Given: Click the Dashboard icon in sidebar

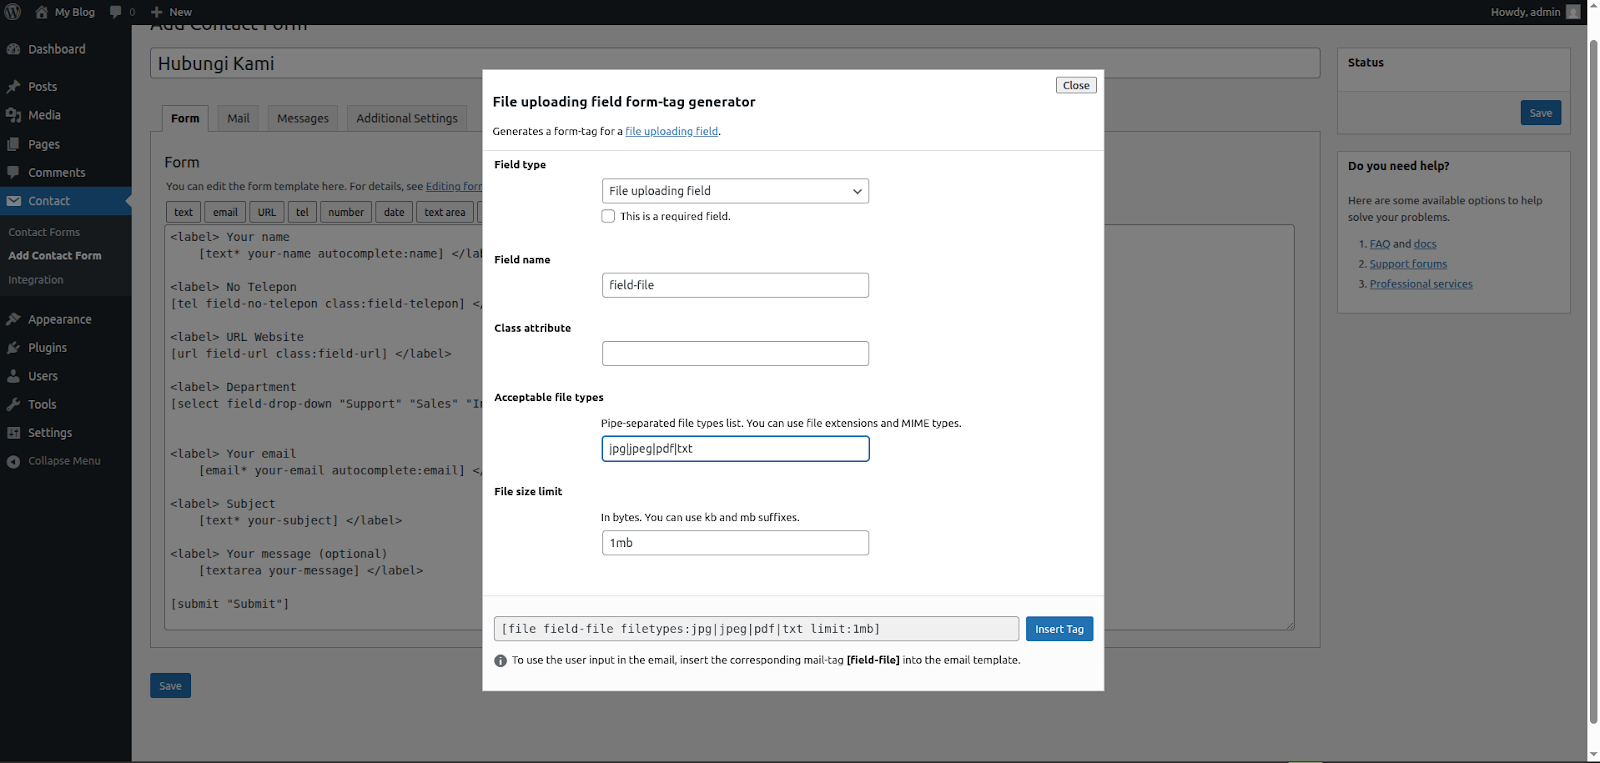Looking at the screenshot, I should click(x=14, y=49).
